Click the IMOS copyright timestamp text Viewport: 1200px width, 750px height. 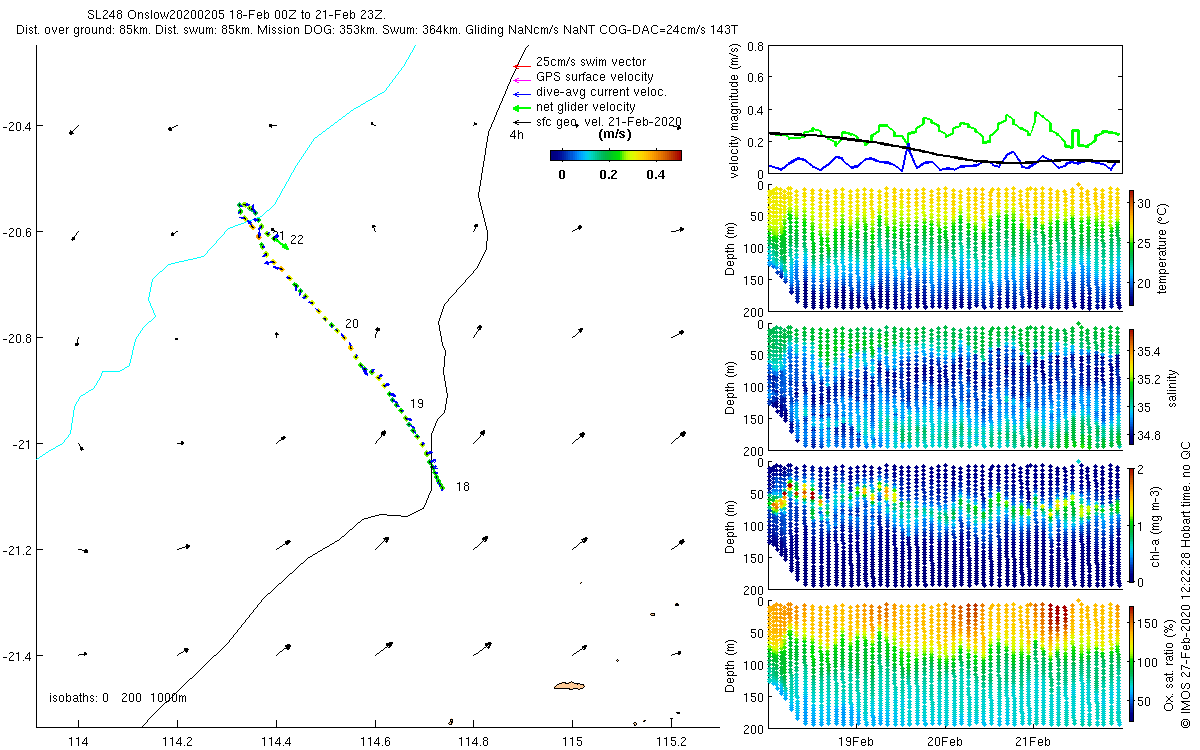[1185, 585]
